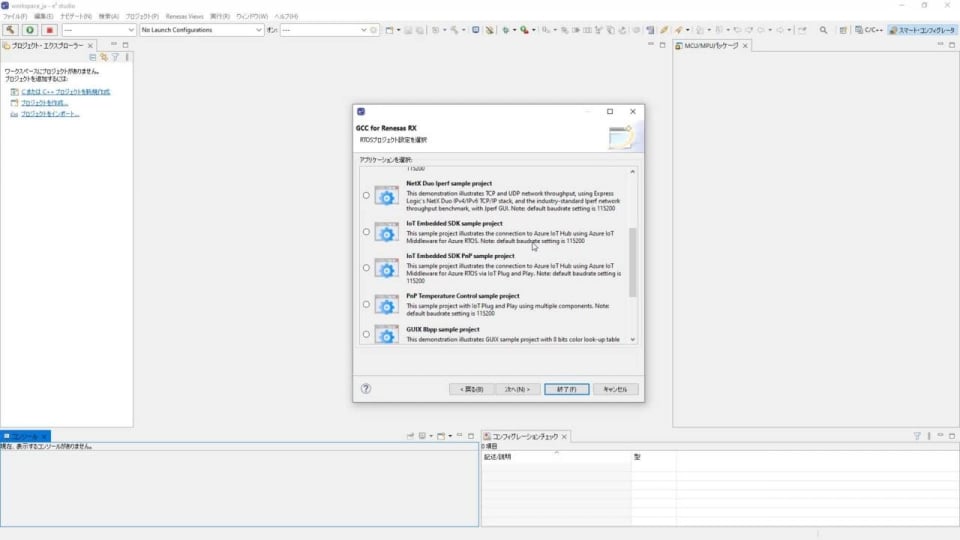Click the dialog list scrollbar thumb

(632, 262)
